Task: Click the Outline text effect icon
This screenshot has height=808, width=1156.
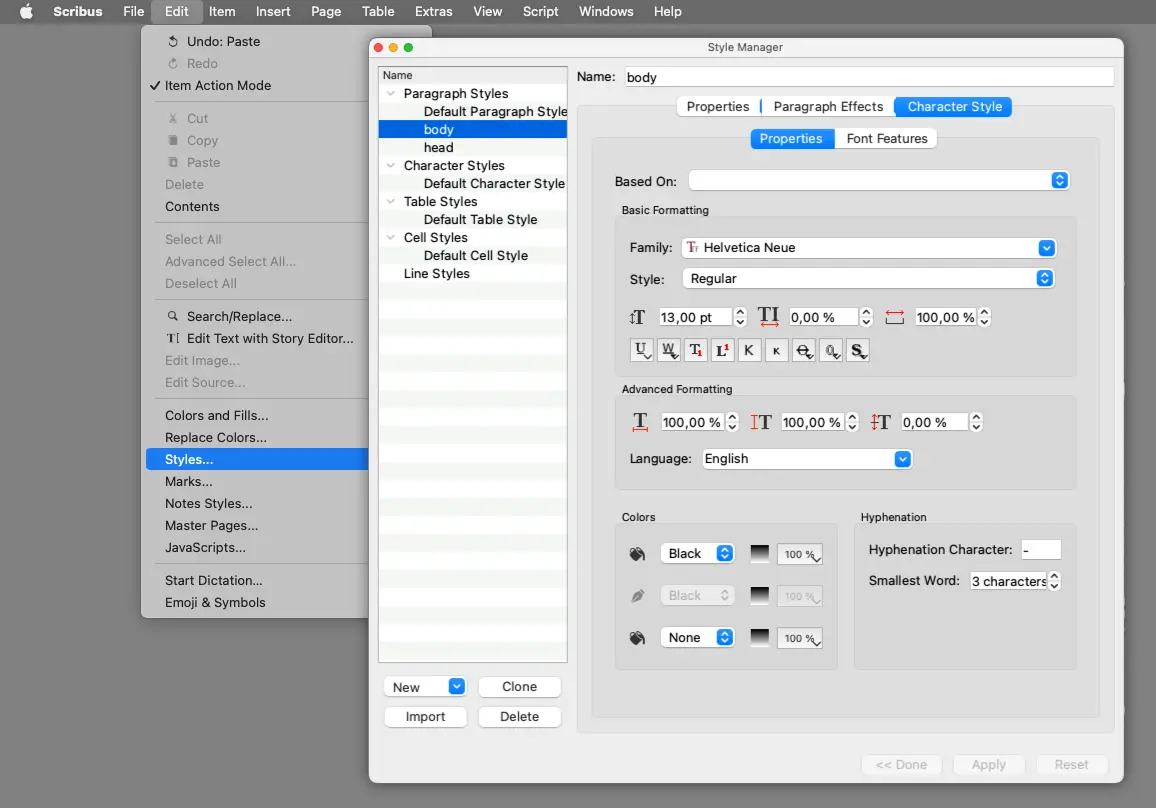Action: (x=830, y=351)
